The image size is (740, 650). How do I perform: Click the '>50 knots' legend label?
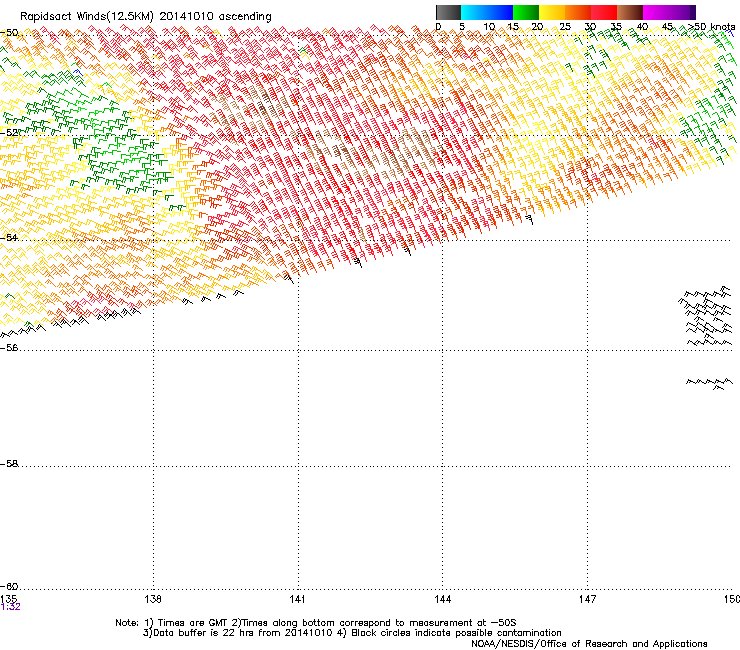(711, 26)
